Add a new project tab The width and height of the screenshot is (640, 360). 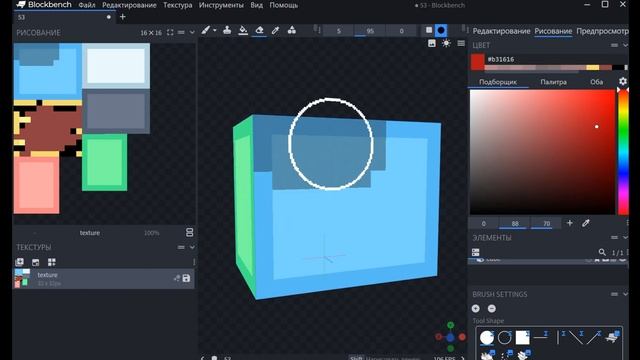(x=122, y=17)
